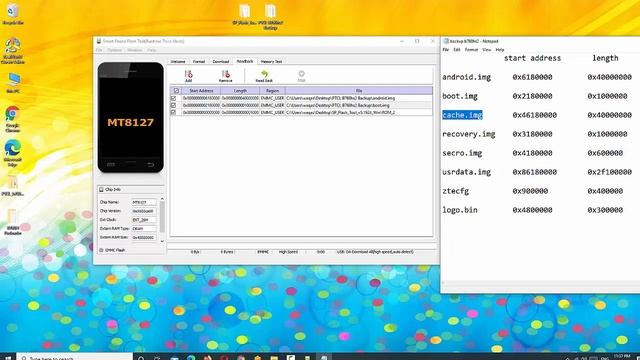This screenshot has width=640, height=360.
Task: Switch to the Readback tab
Action: click(x=245, y=61)
